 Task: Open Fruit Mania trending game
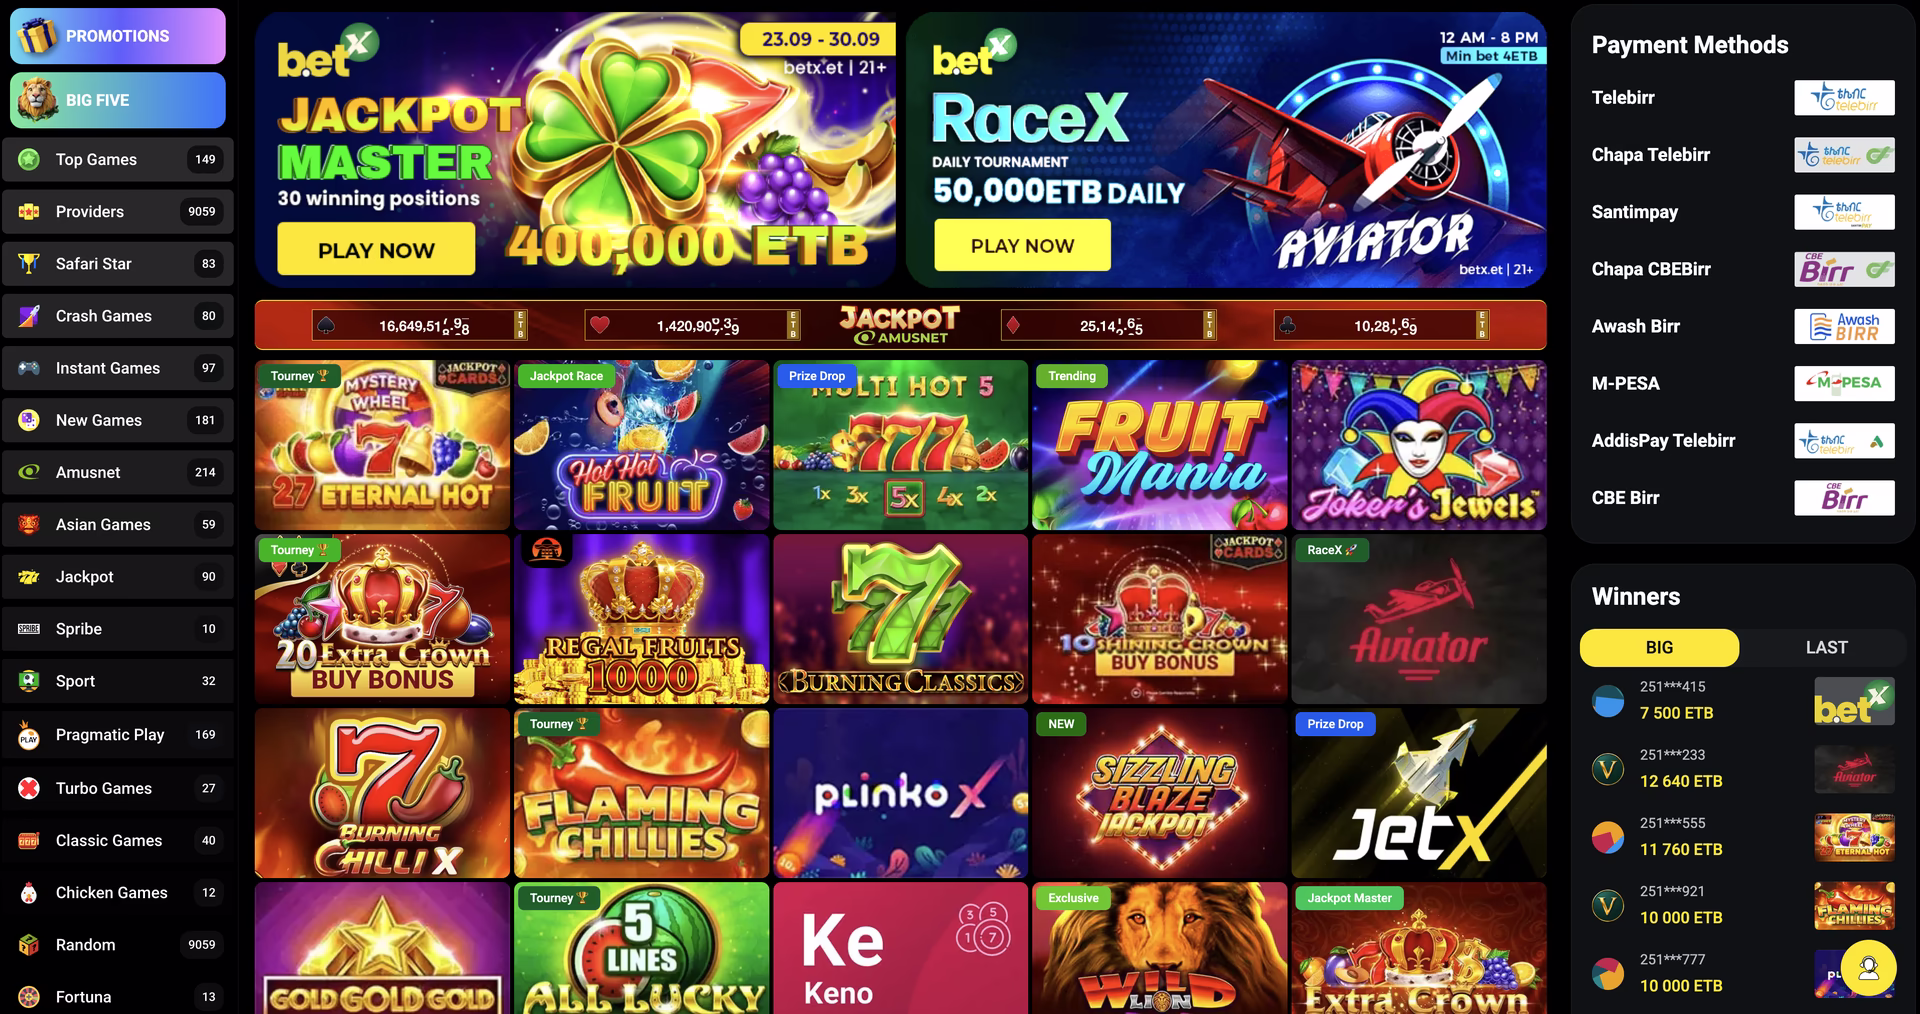coord(1159,445)
